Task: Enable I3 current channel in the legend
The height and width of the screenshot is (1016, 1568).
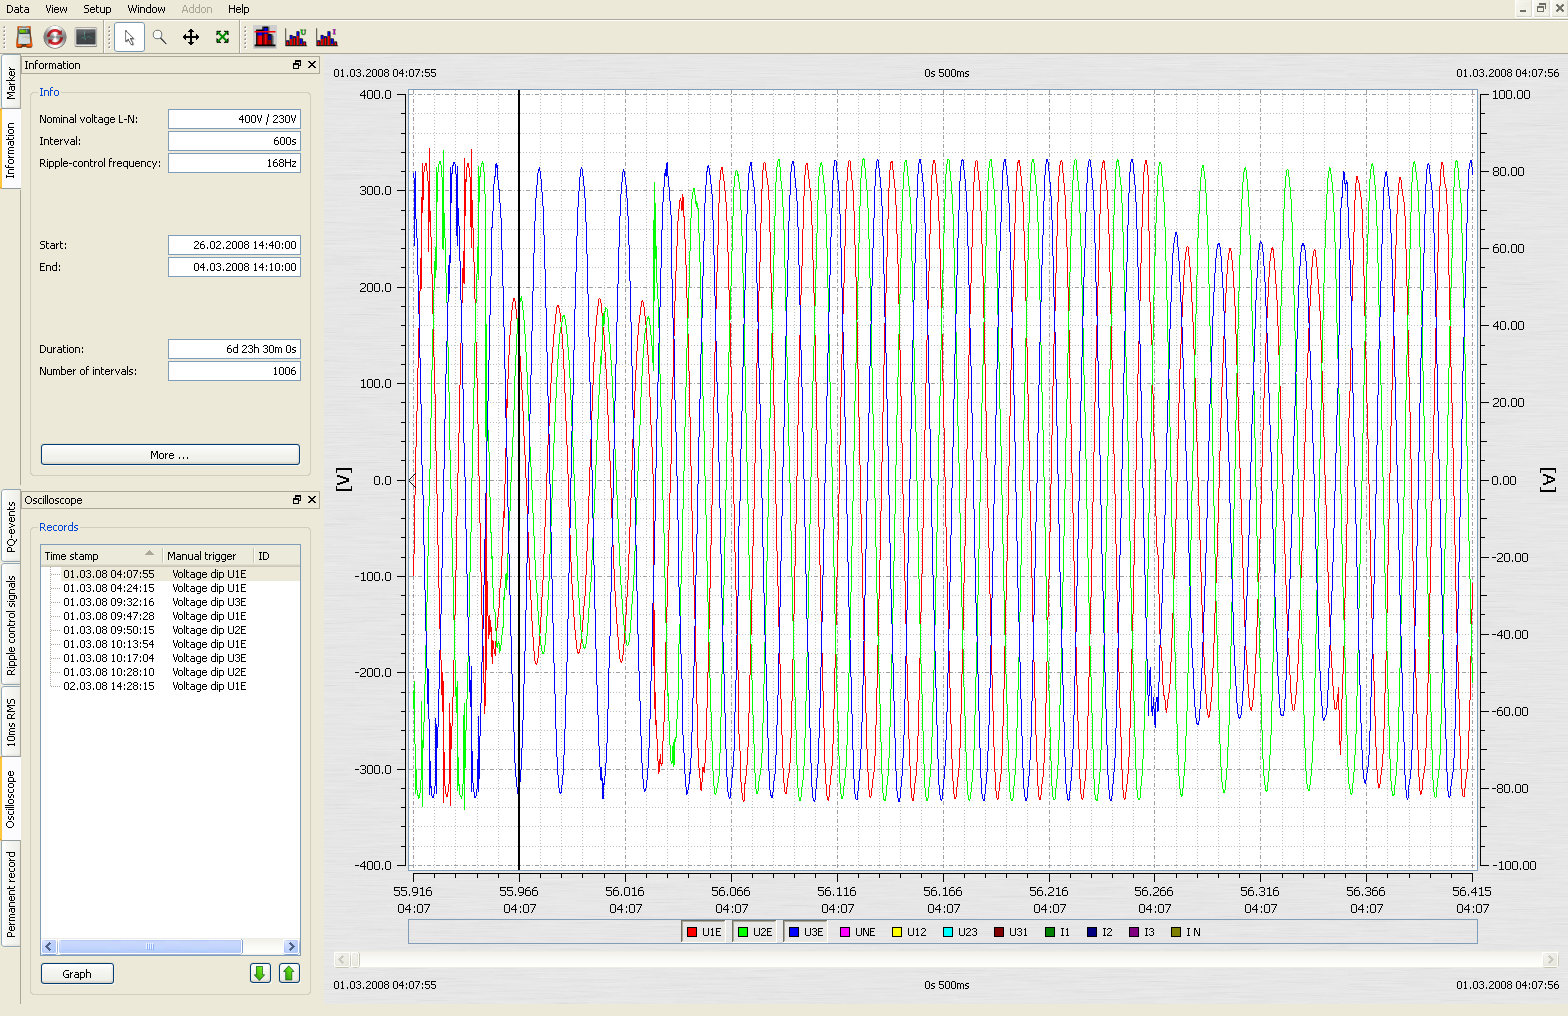Action: tap(1142, 932)
